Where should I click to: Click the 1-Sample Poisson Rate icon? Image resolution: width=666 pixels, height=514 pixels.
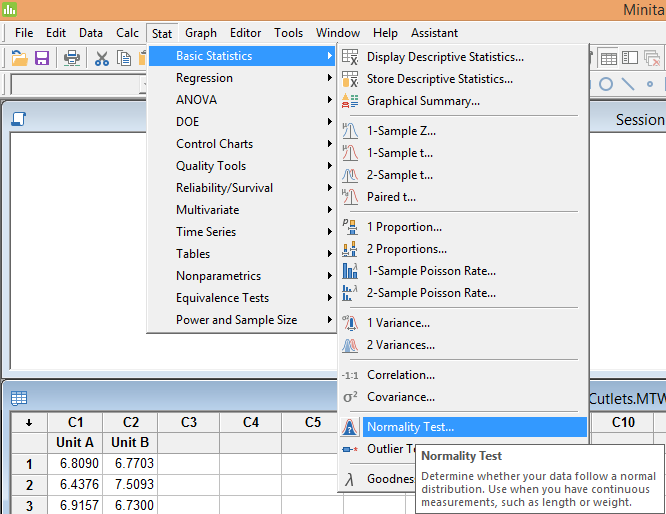350,271
